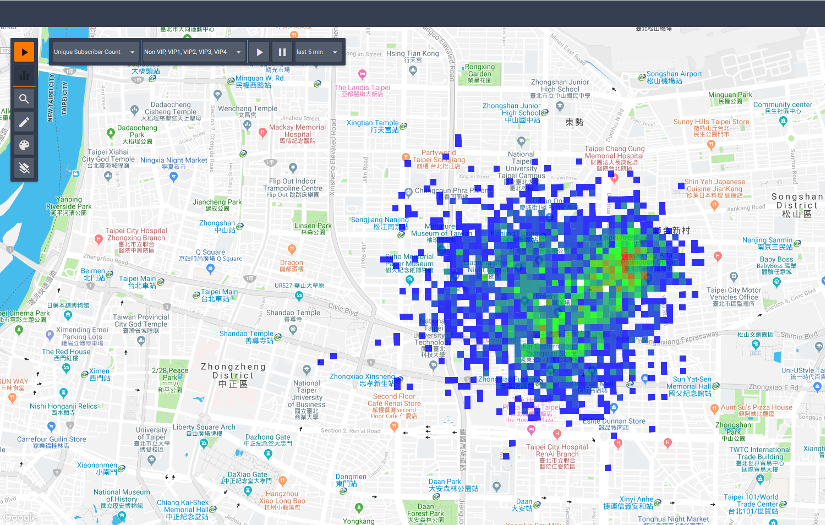
Task: Click the Second Floor Cafe Renai Store pin
Action: click(x=394, y=427)
